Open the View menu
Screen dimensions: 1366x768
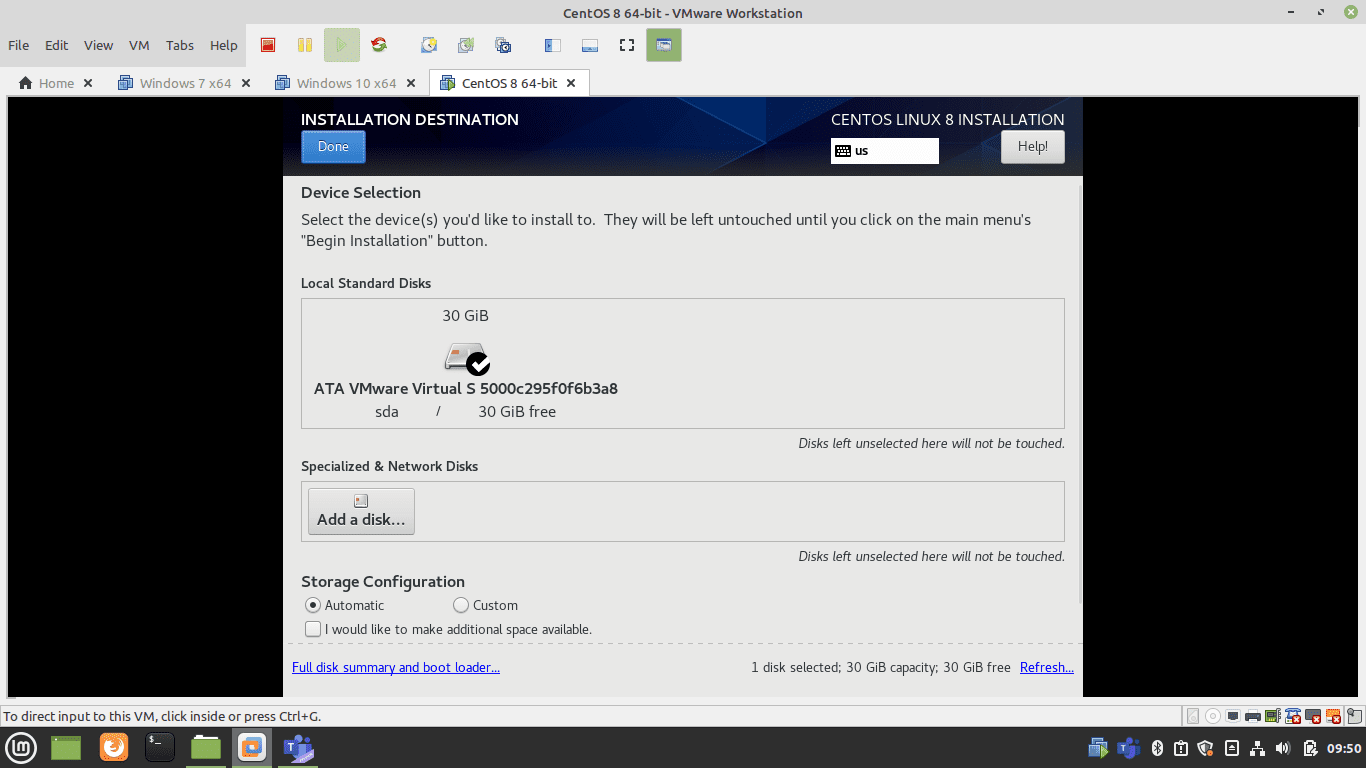[x=98, y=45]
